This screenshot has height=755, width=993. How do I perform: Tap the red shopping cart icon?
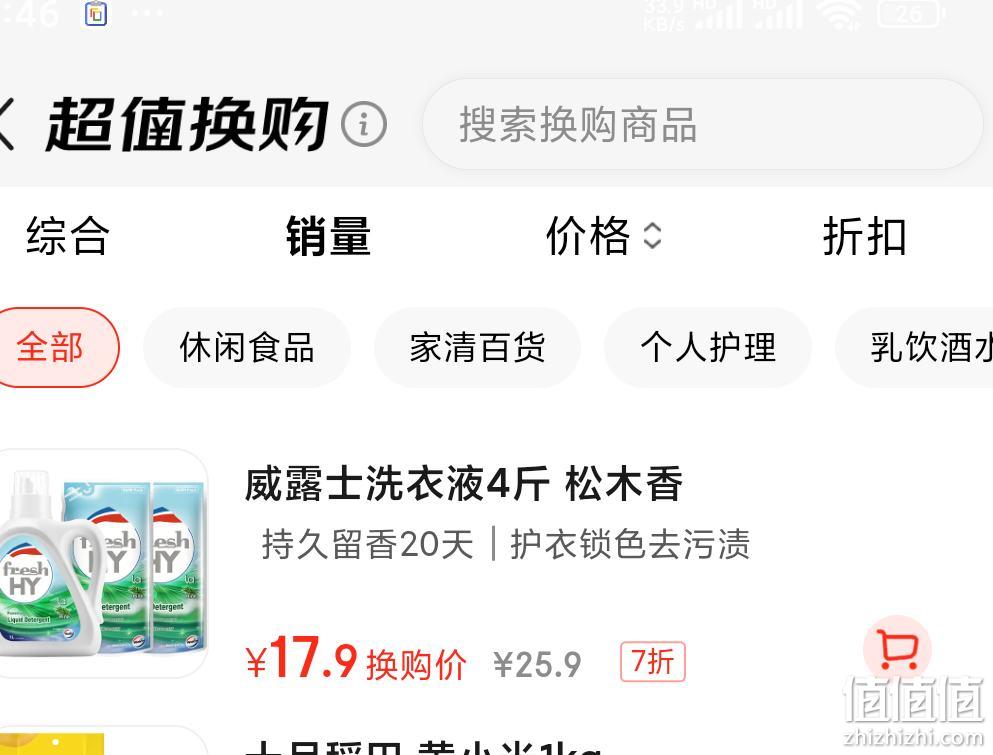(897, 649)
